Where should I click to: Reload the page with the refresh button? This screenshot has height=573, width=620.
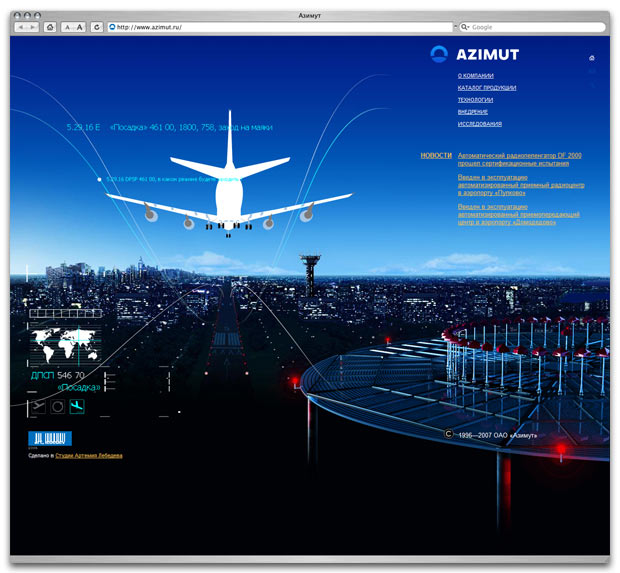pos(97,27)
